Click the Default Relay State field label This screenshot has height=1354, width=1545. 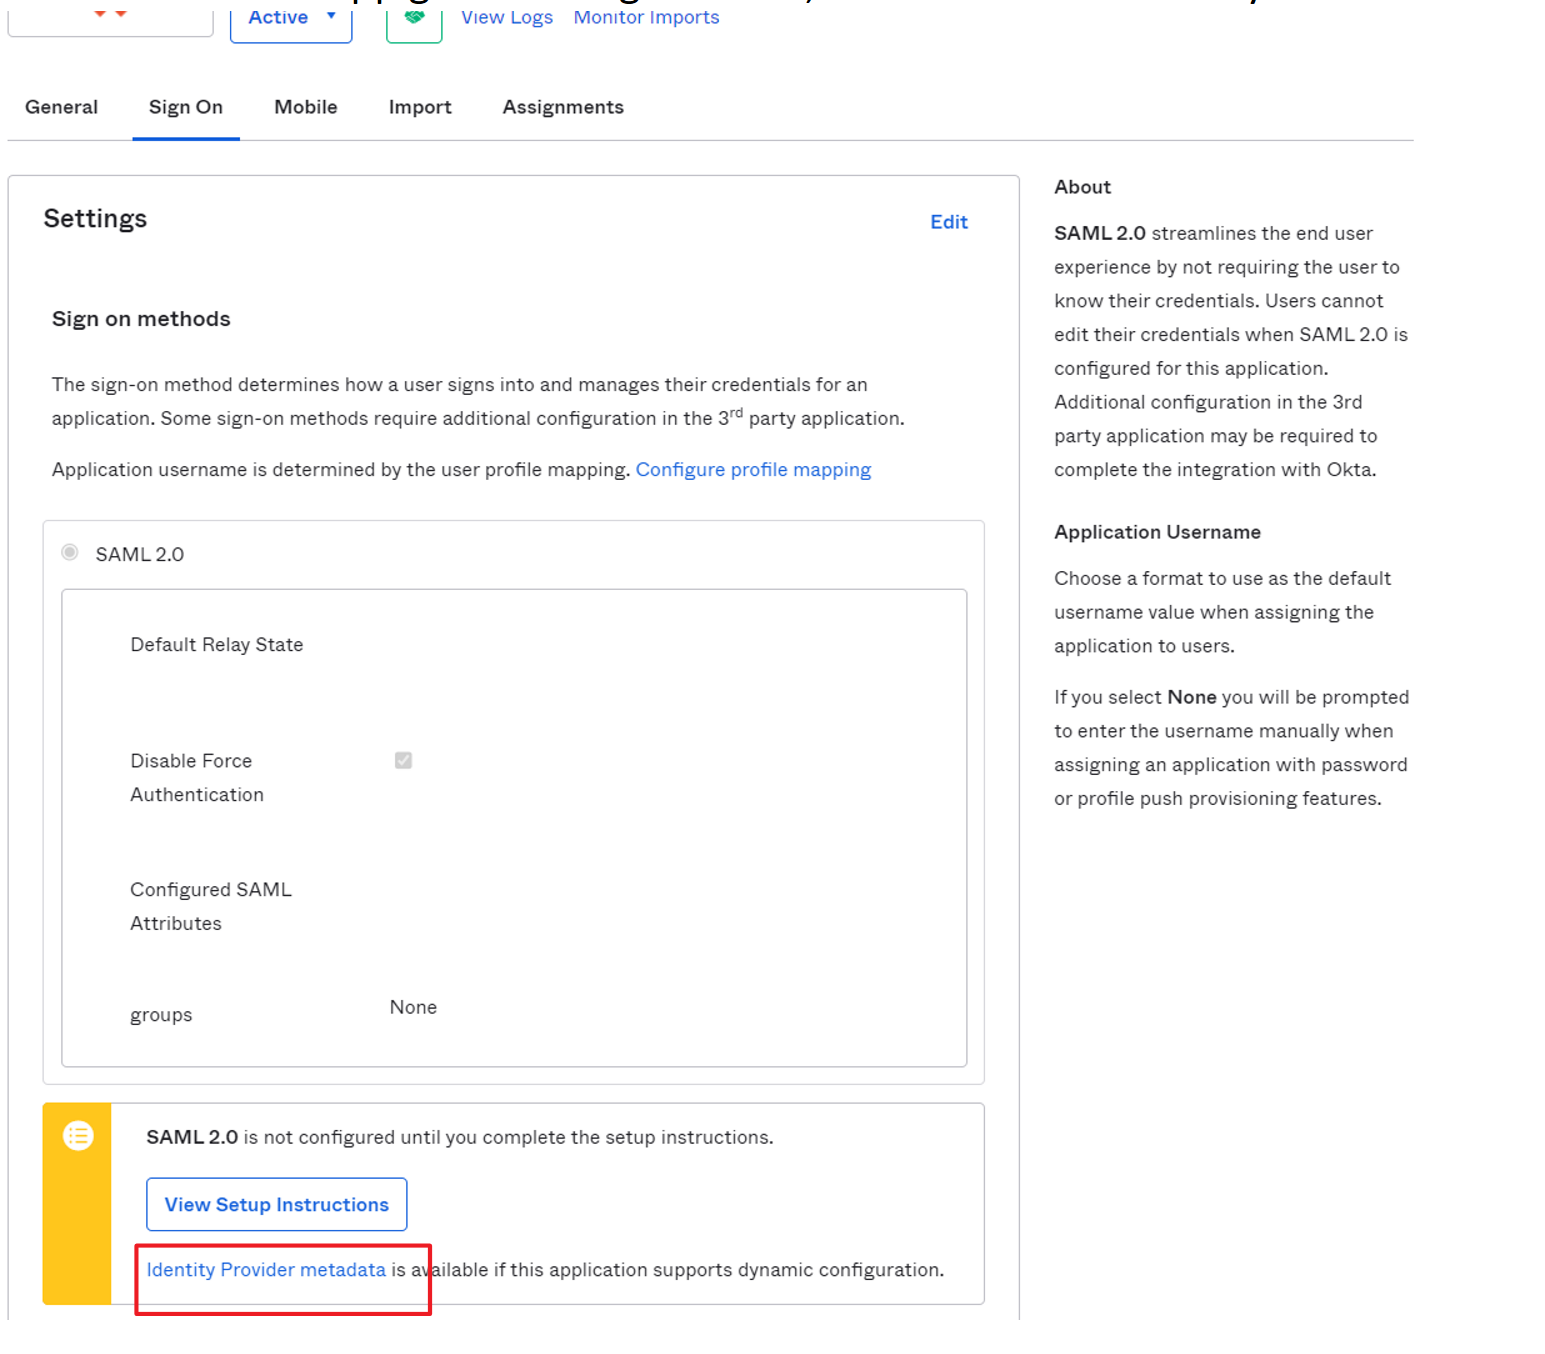pyautogui.click(x=217, y=645)
